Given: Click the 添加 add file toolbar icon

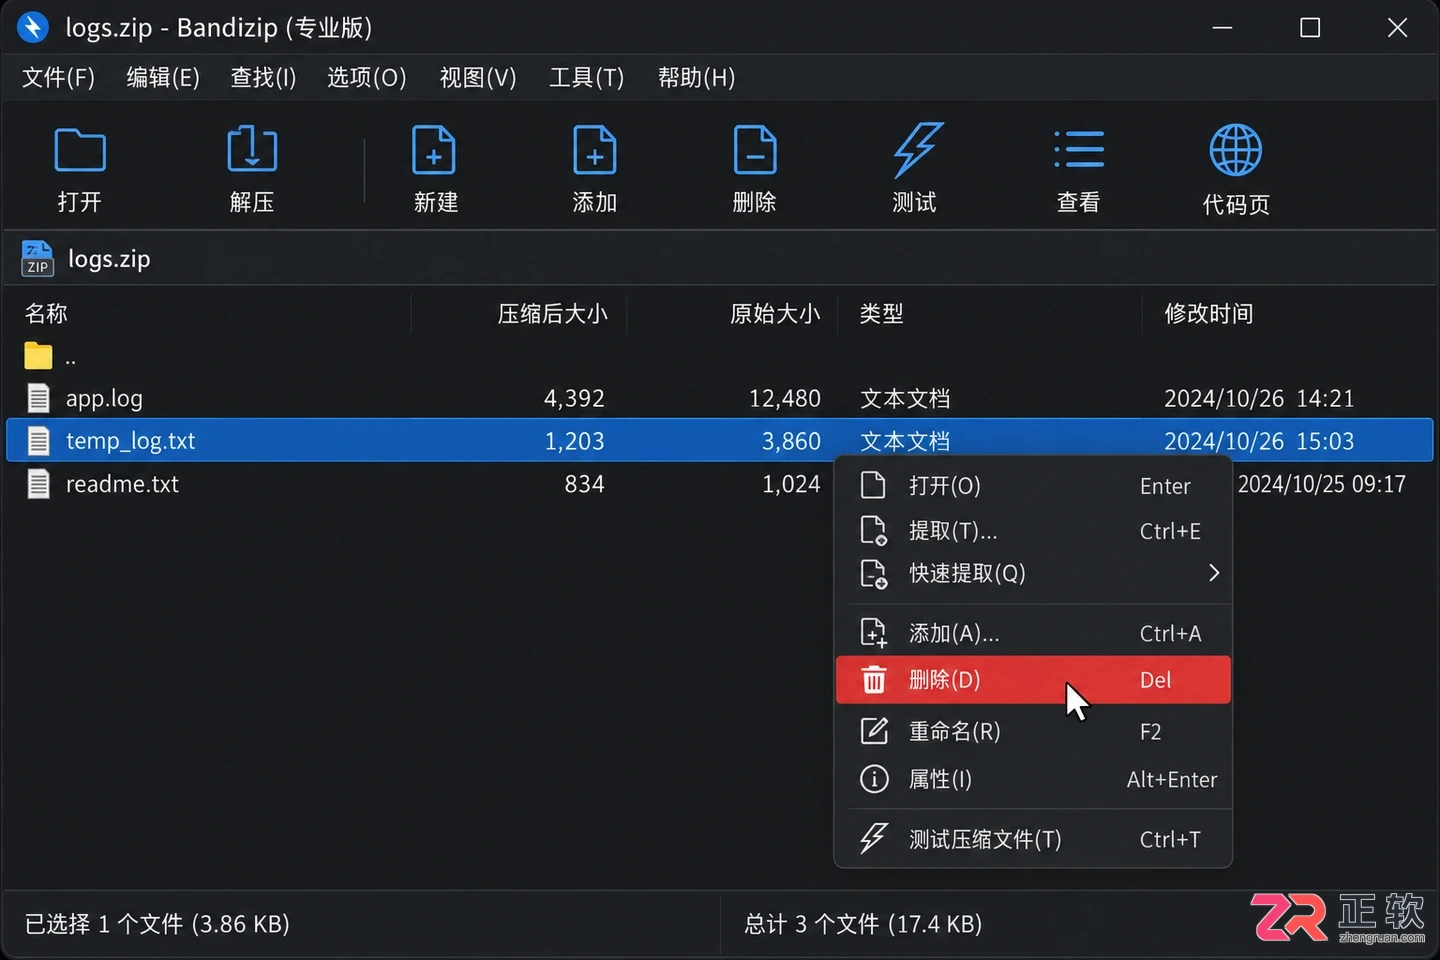Looking at the screenshot, I should (x=594, y=150).
